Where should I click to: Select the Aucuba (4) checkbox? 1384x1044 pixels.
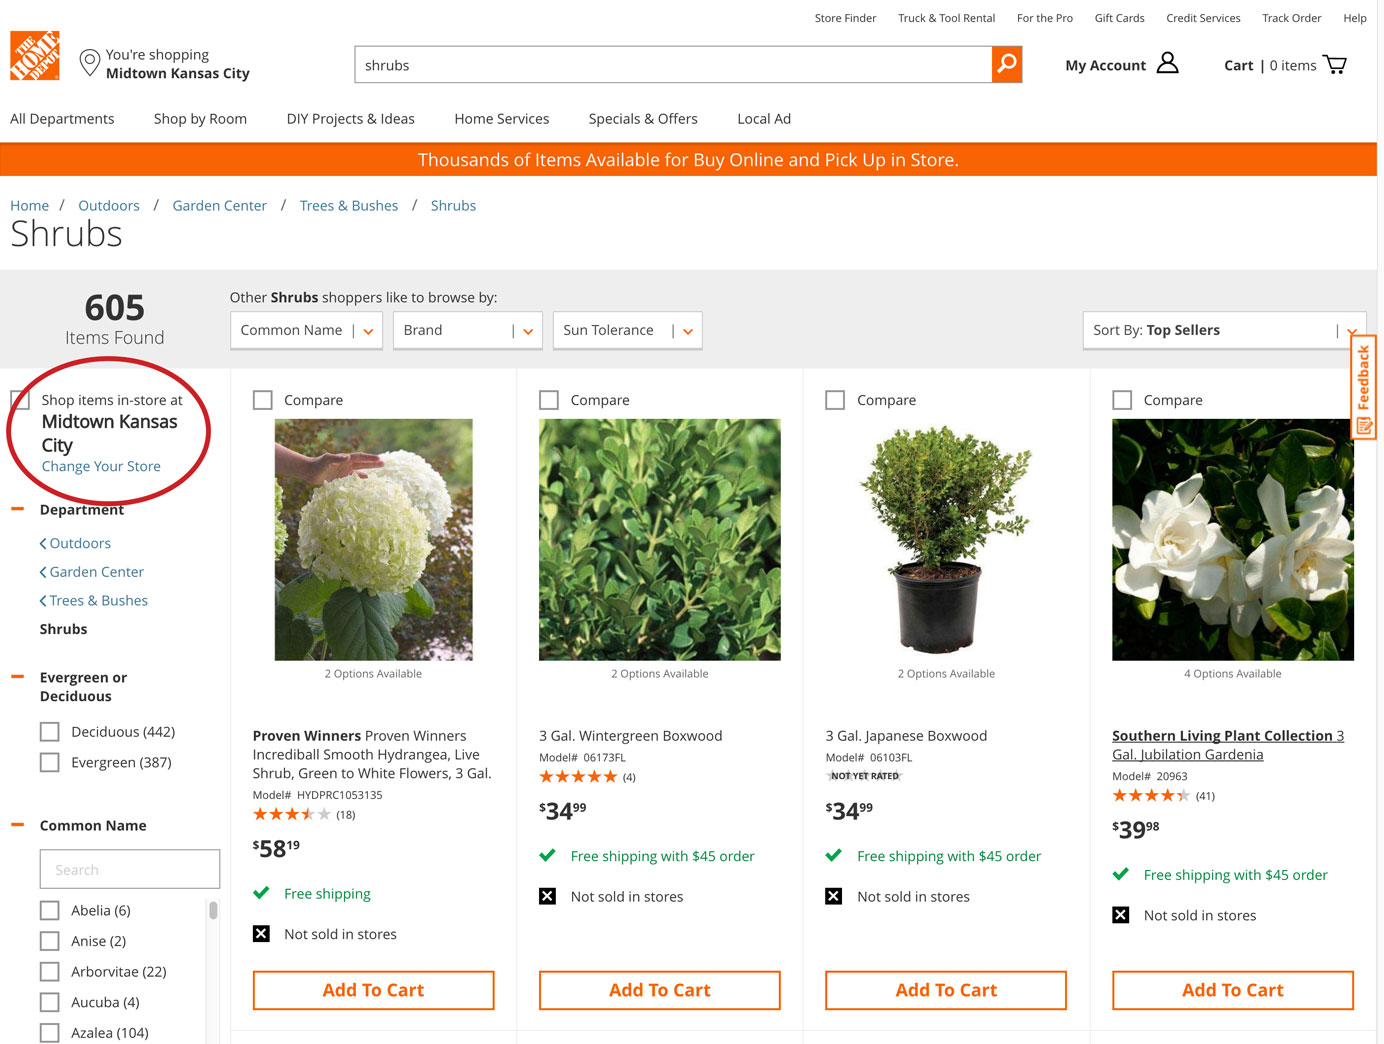click(x=50, y=1002)
